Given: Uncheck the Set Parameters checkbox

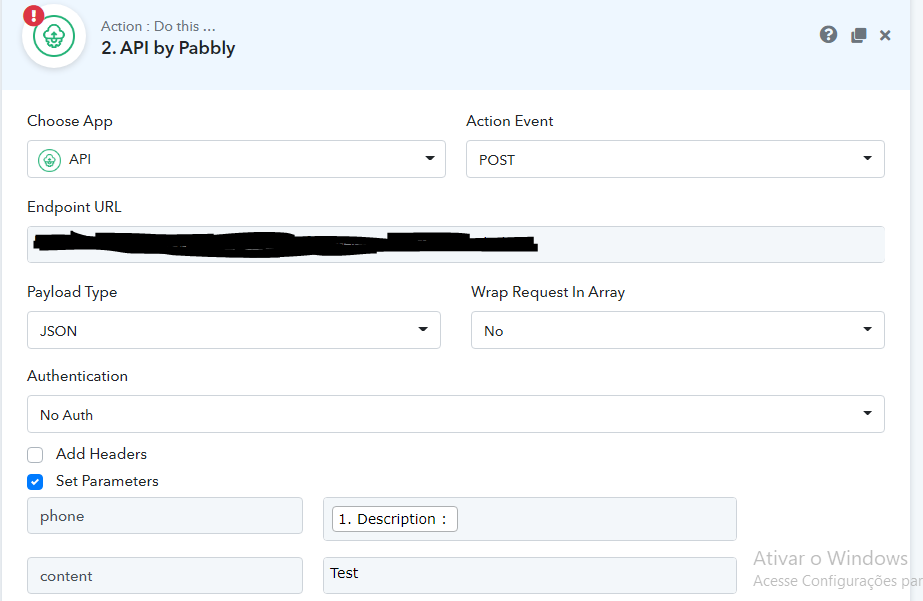Looking at the screenshot, I should coord(35,482).
